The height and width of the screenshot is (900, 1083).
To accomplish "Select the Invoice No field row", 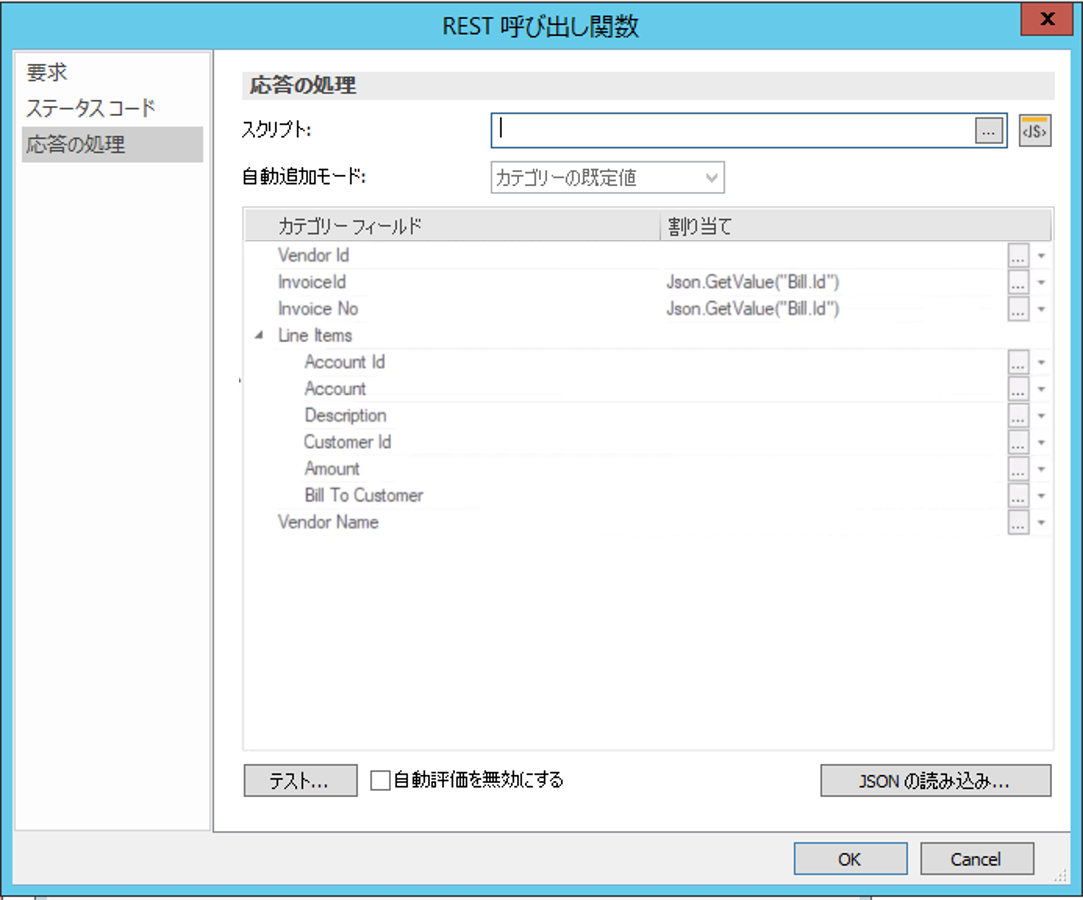I will tap(318, 309).
